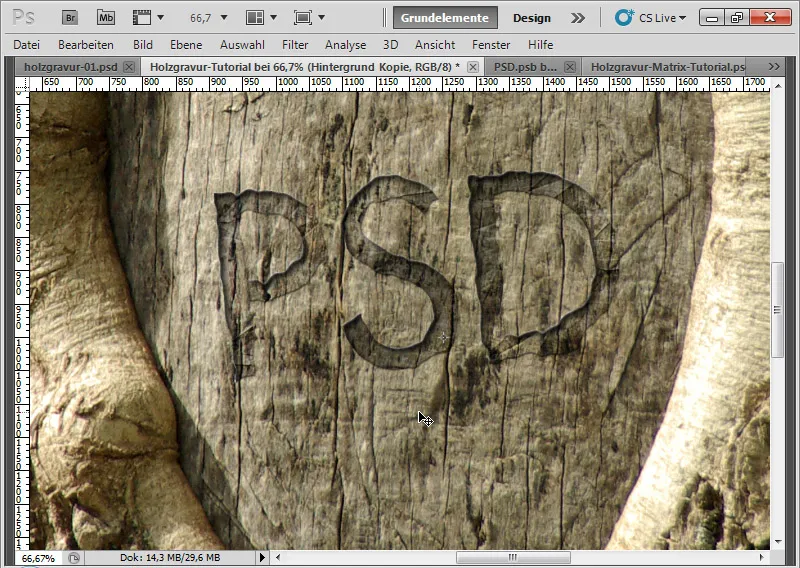Screen dimensions: 800x568
Task: Close the holzgravur-01.psd tab
Action: point(129,67)
